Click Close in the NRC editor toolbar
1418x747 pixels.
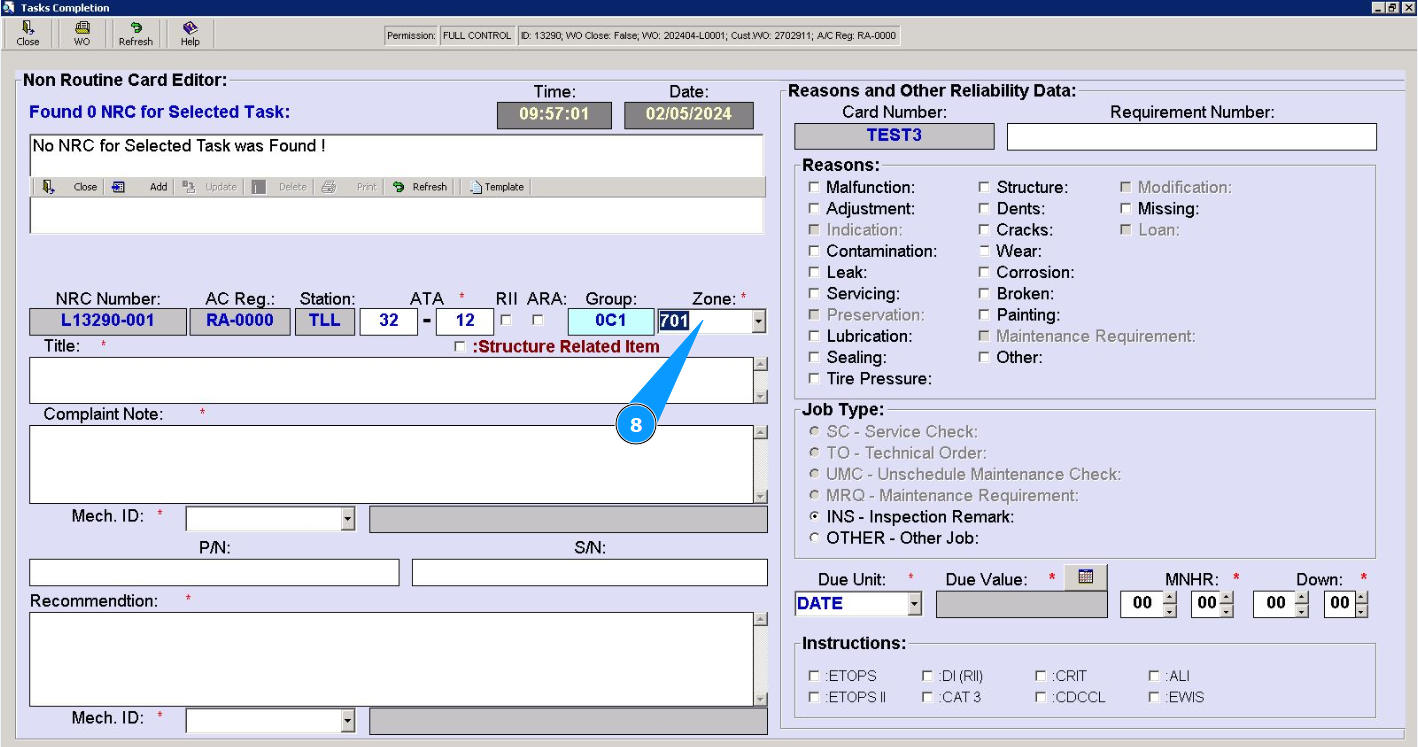71,187
